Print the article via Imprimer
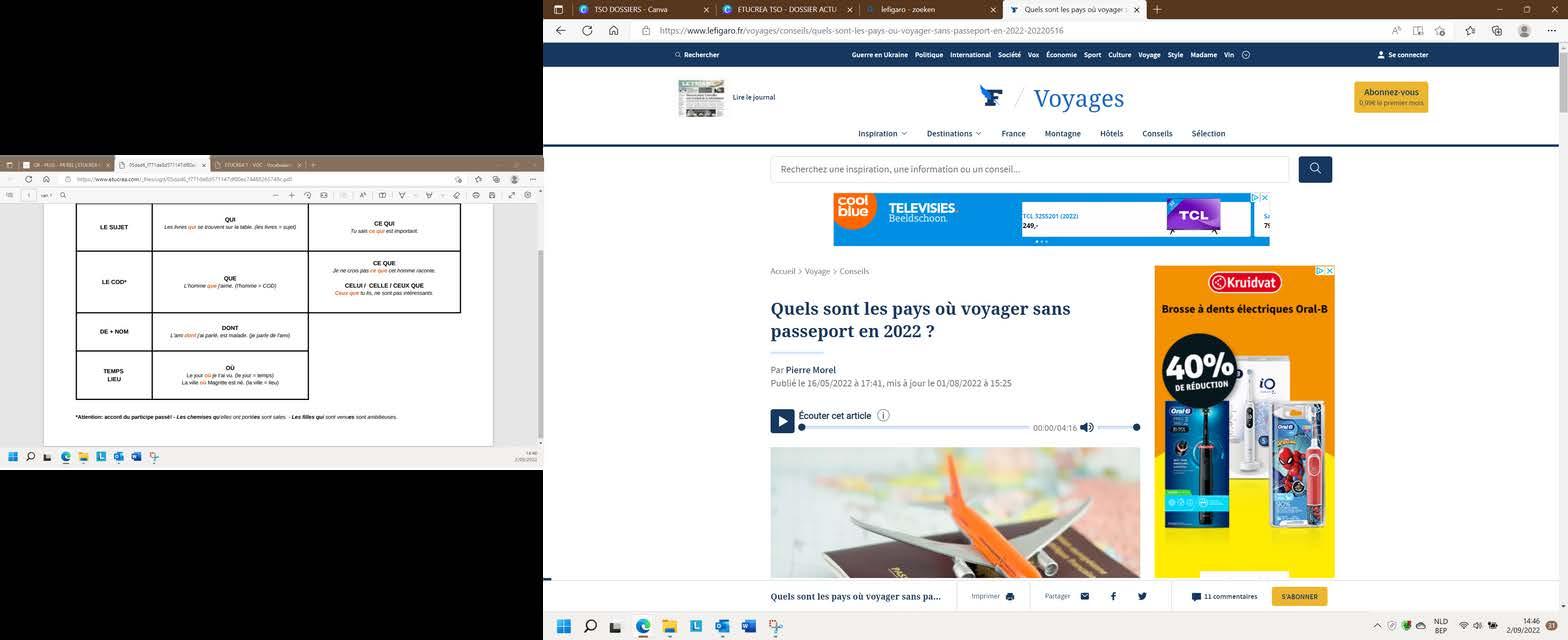Screen dimensions: 1568x640 pyautogui.click(x=992, y=596)
